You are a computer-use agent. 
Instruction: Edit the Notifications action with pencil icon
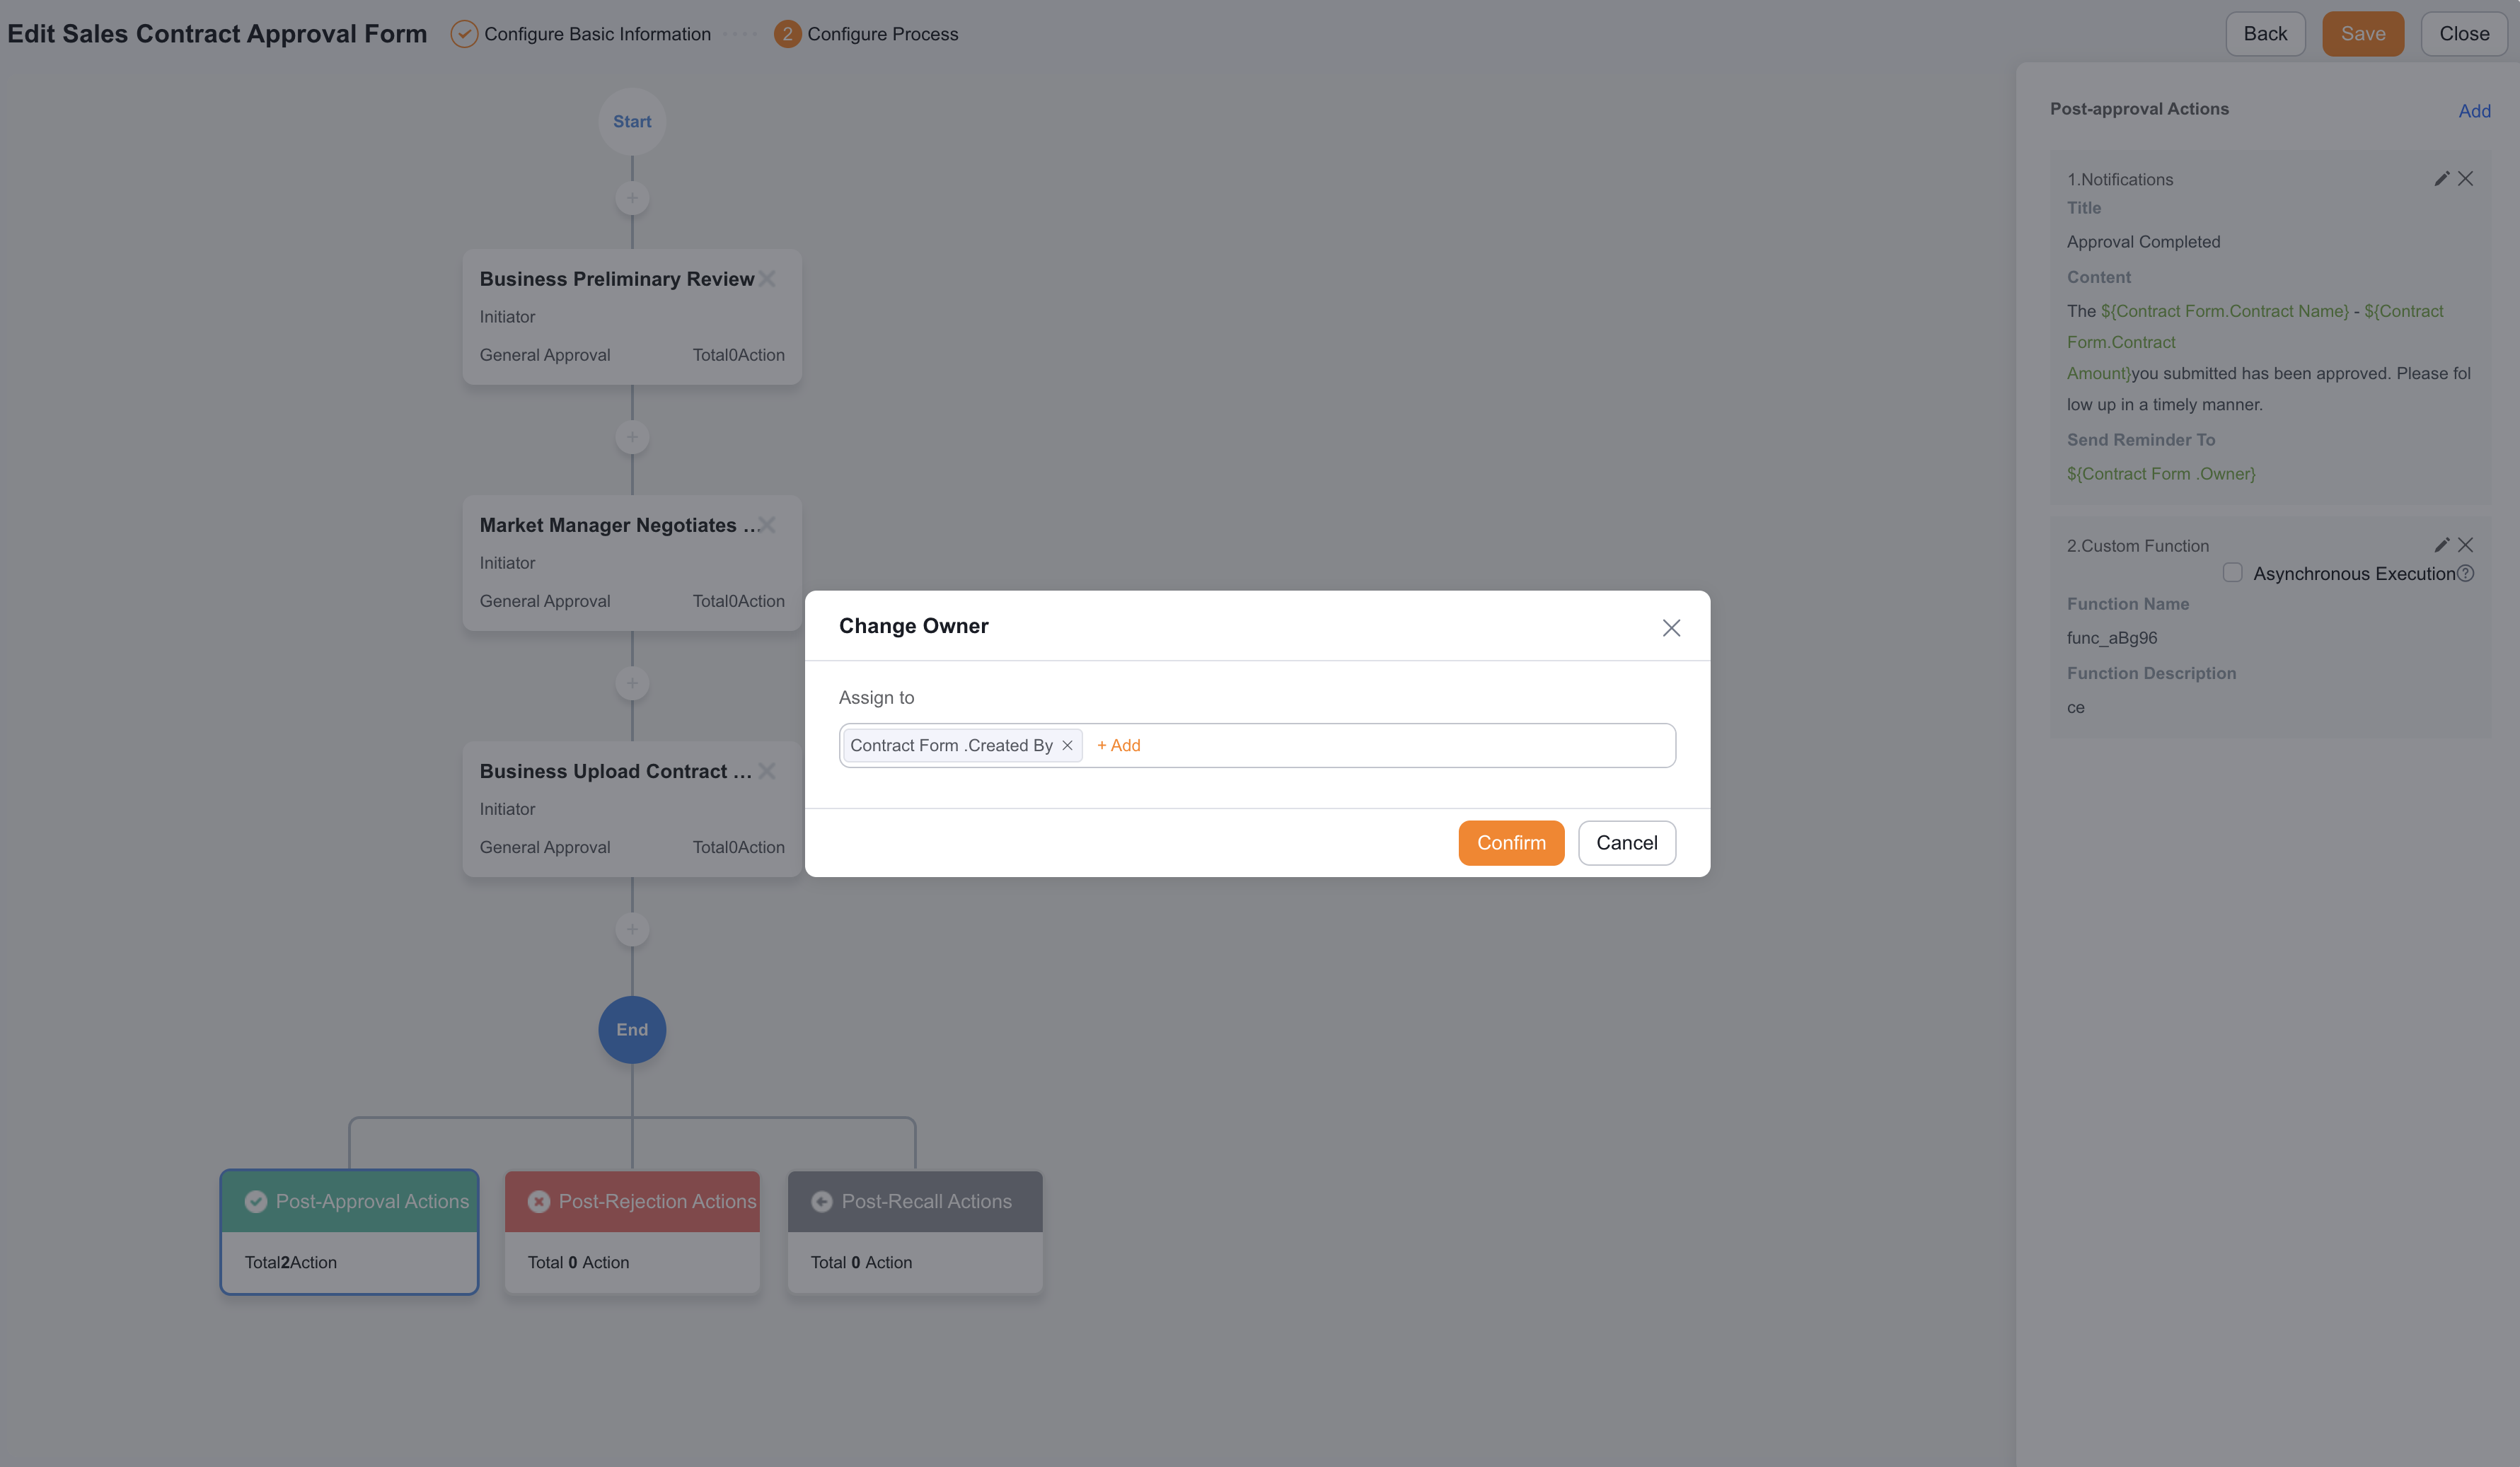click(2441, 179)
